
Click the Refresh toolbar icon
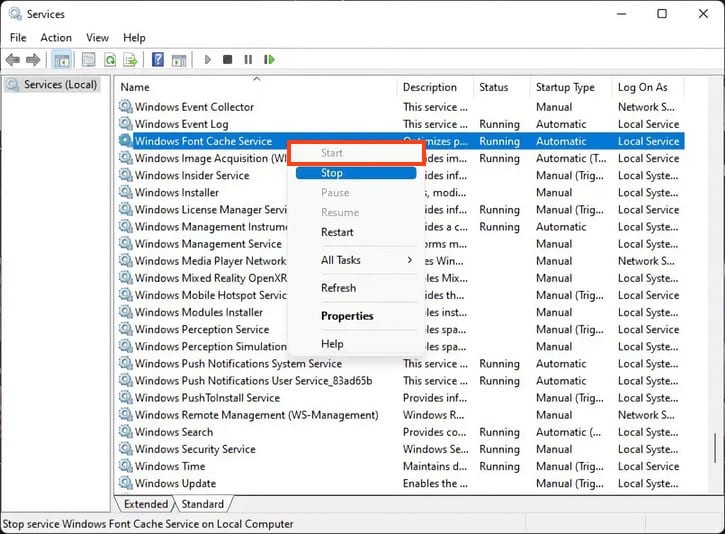point(110,60)
